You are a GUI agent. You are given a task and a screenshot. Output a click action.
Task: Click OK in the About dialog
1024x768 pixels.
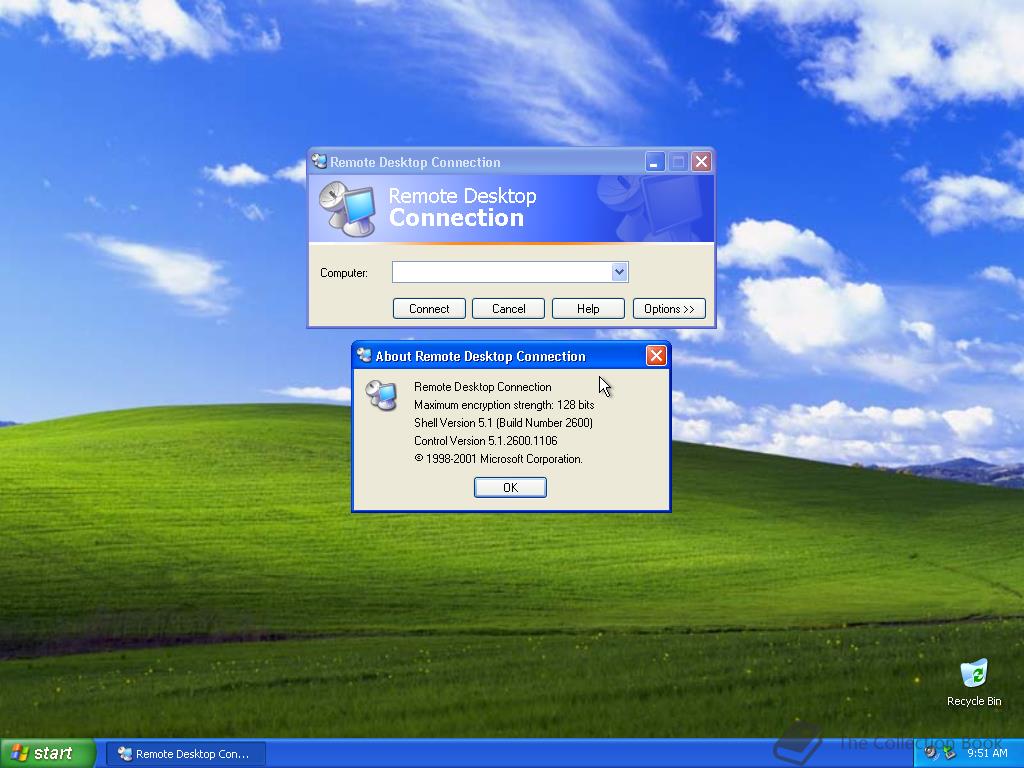tap(510, 487)
